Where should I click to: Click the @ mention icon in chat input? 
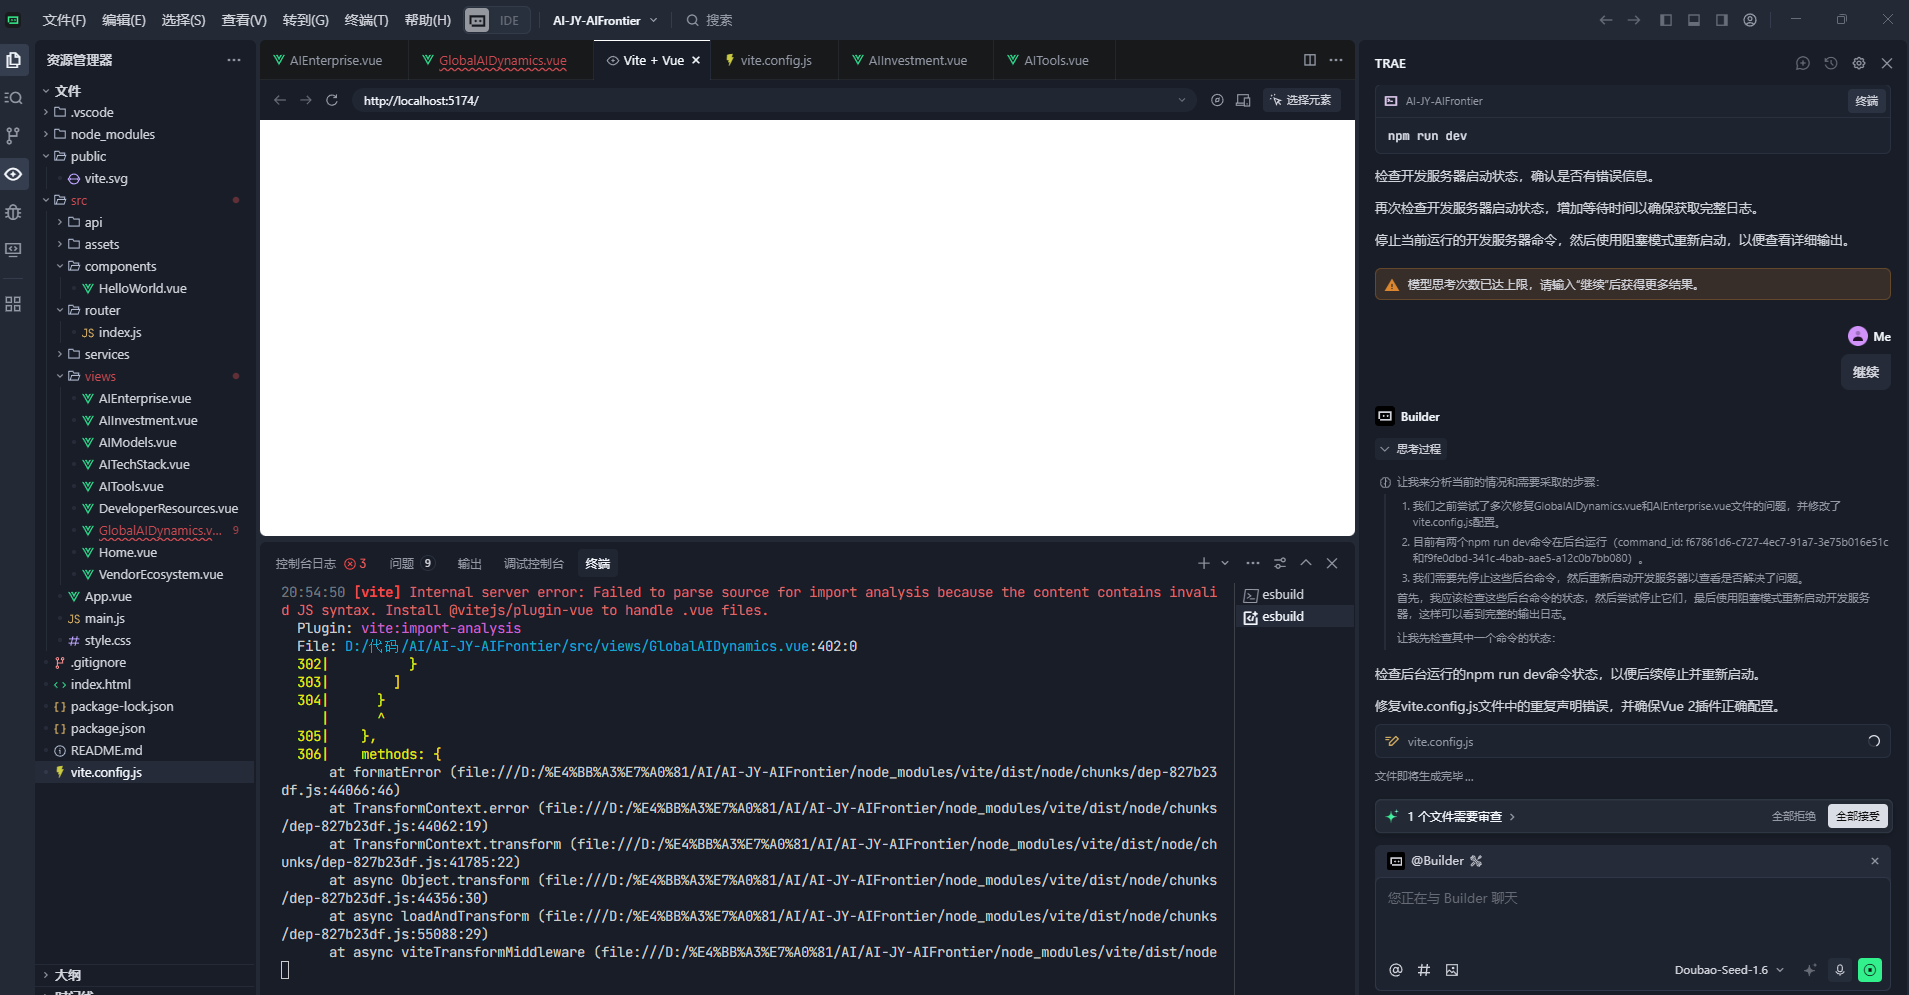[x=1394, y=969]
